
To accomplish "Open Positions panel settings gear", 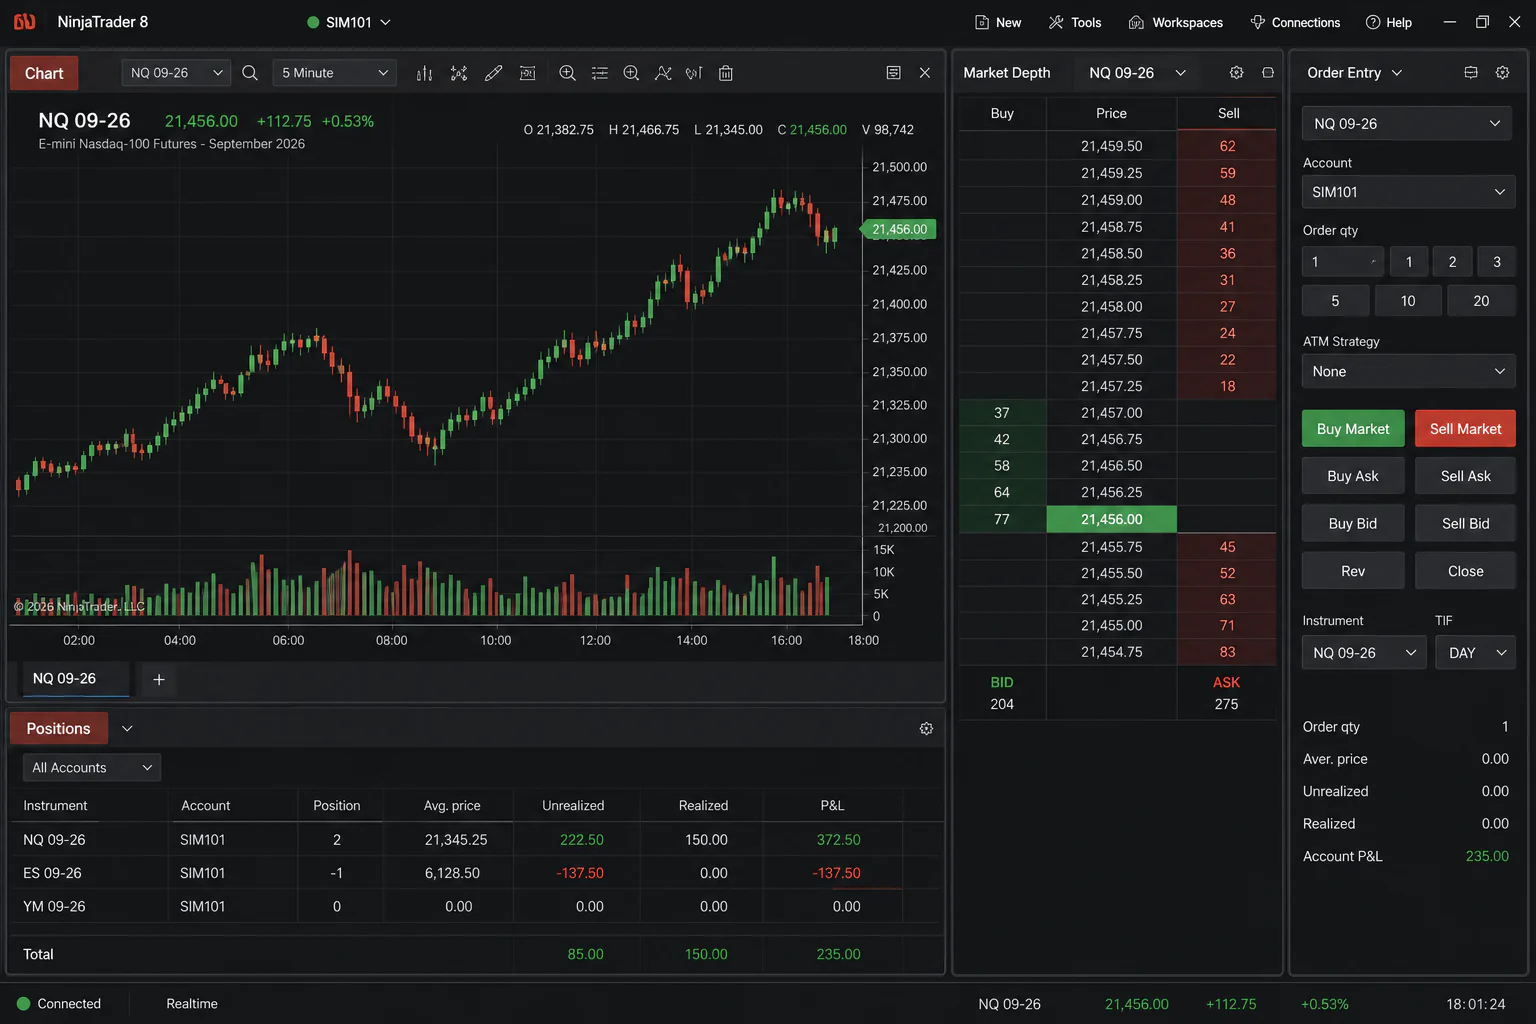I will (x=926, y=729).
